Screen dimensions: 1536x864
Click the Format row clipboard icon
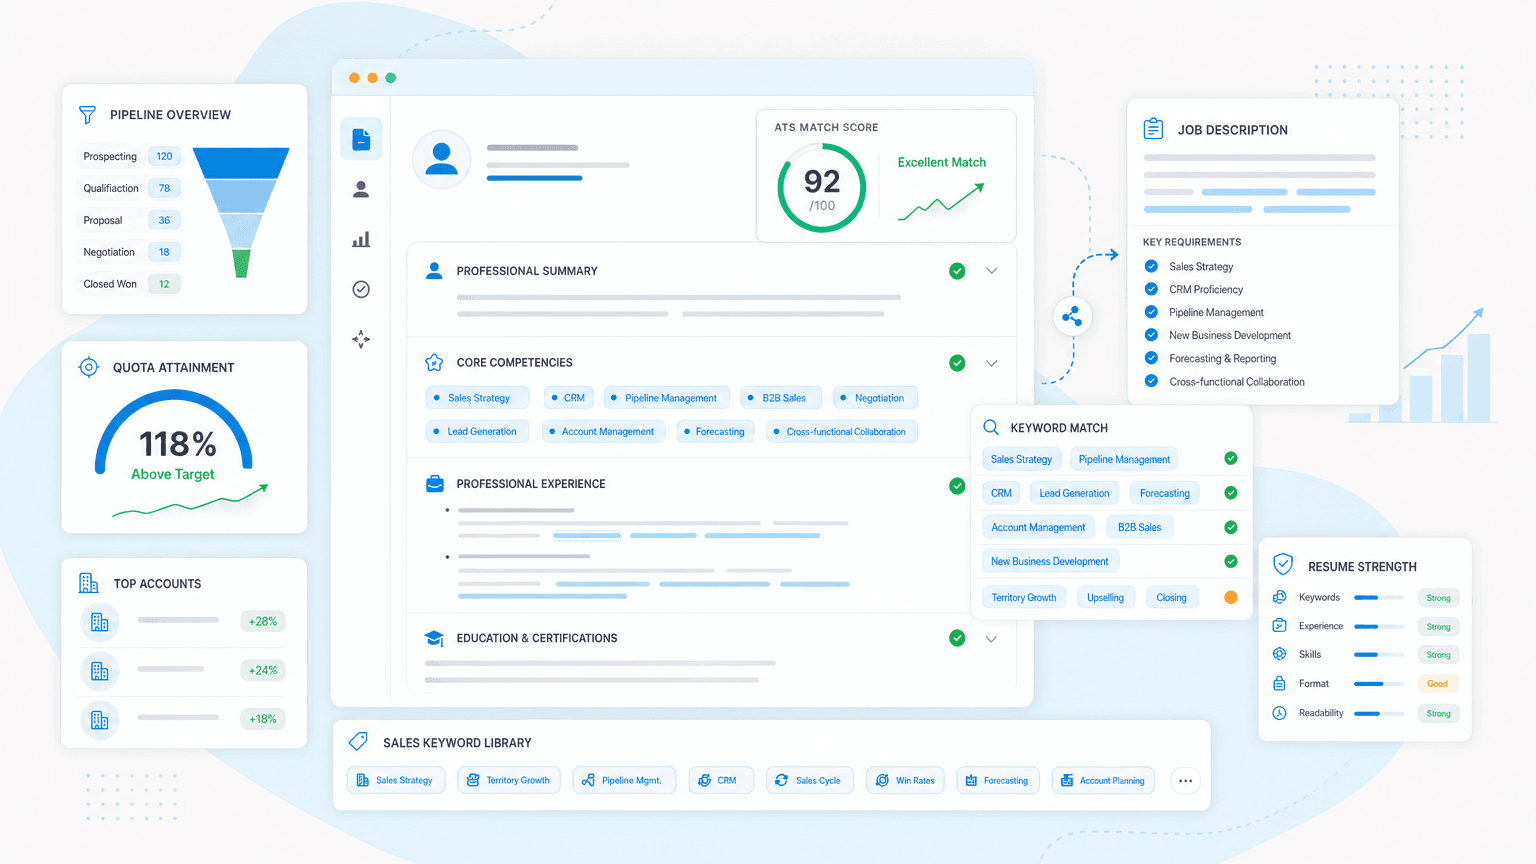1279,684
